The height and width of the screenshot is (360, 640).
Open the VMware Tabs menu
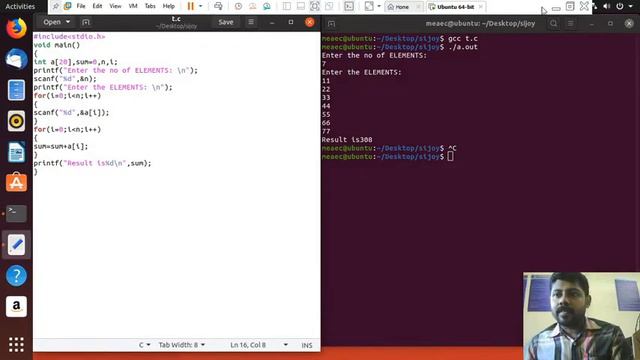coord(150,6)
